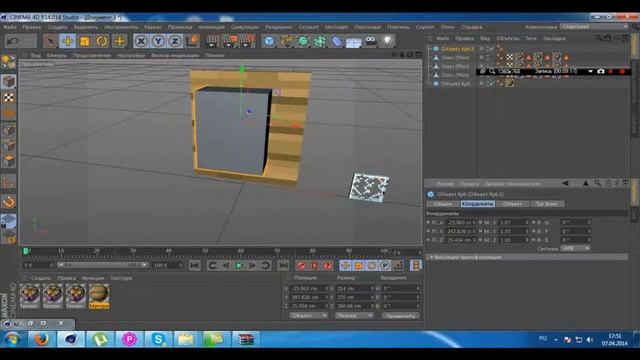Select the Texture mode checkerboard icon
The height and width of the screenshot is (360, 640).
(x=8, y=98)
